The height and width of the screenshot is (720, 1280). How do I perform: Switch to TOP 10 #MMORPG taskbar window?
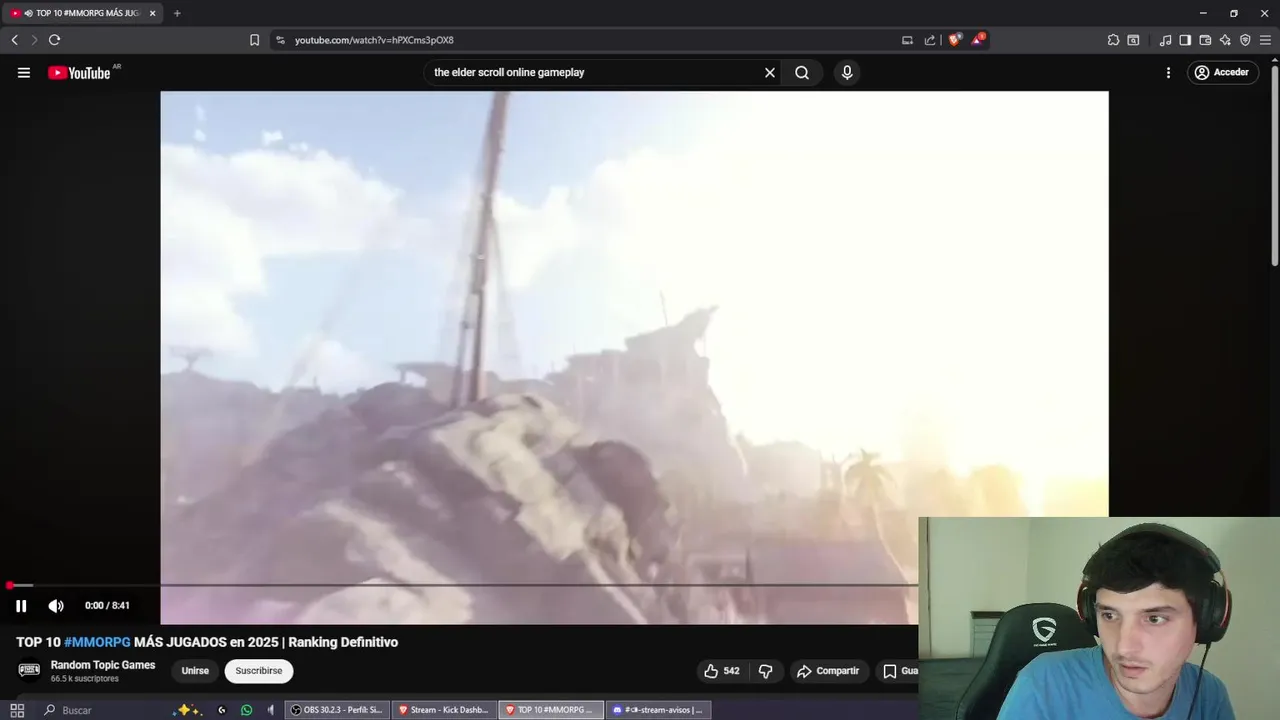[x=551, y=710]
